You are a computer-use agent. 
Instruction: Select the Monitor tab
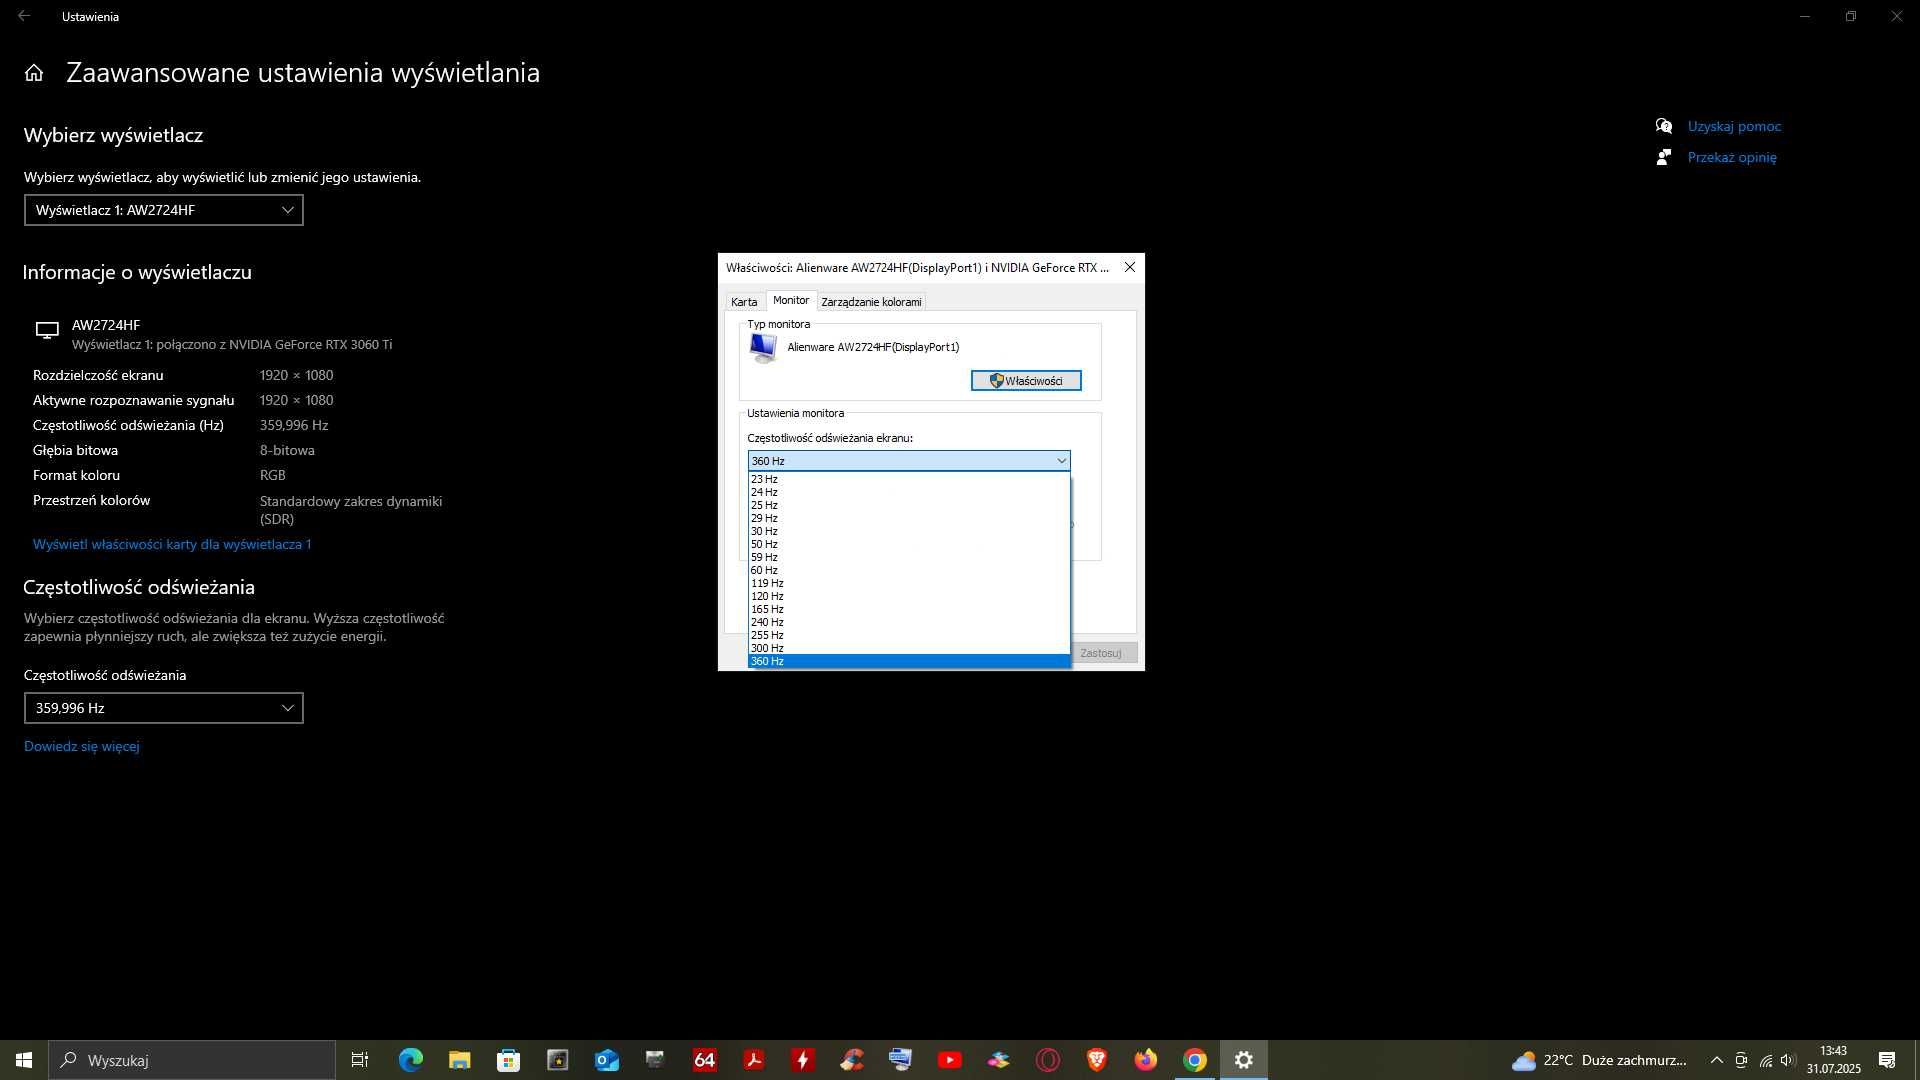[791, 300]
